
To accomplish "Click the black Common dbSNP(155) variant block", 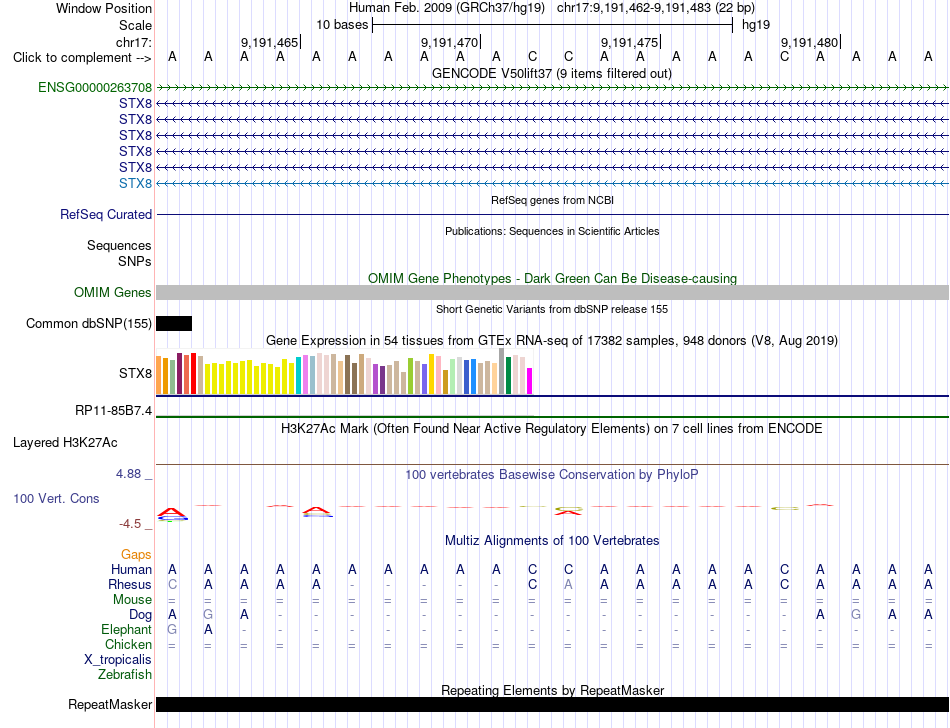I will point(174,323).
